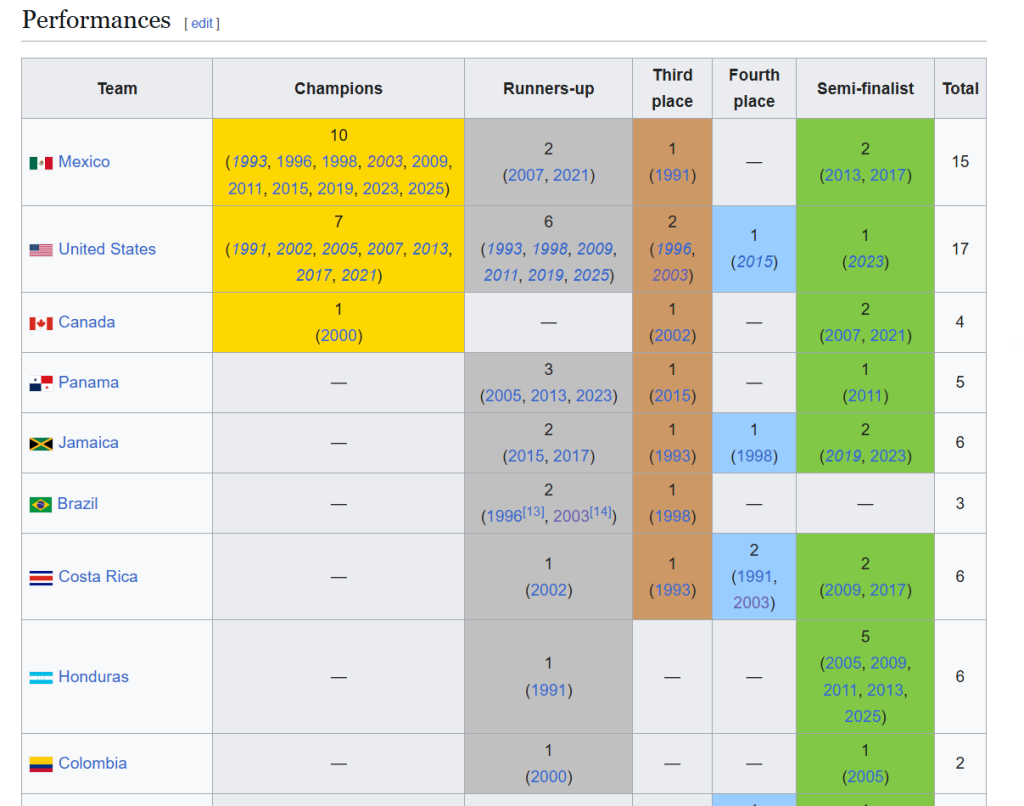
Task: Open 2002 in United States Champions cell
Action: [x=295, y=249]
